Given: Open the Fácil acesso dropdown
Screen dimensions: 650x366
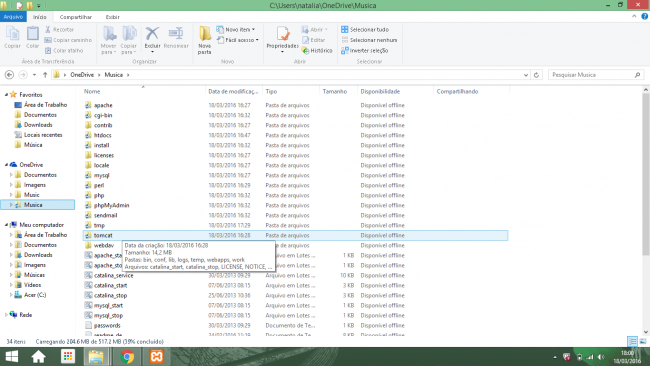Looking at the screenshot, I should 238,40.
